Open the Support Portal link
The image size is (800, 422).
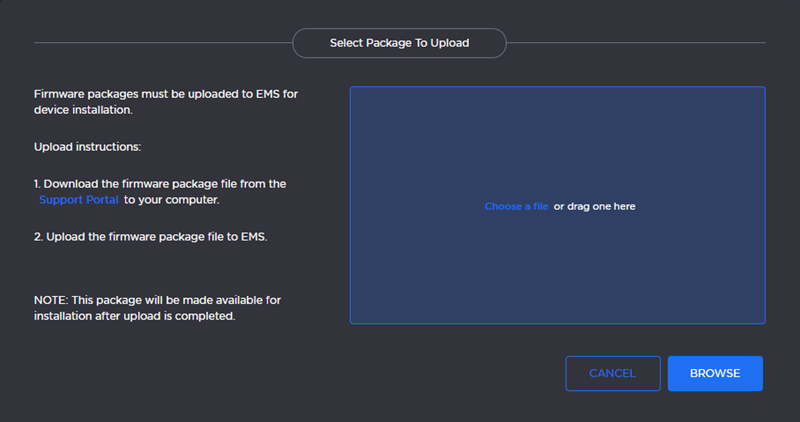tap(78, 200)
